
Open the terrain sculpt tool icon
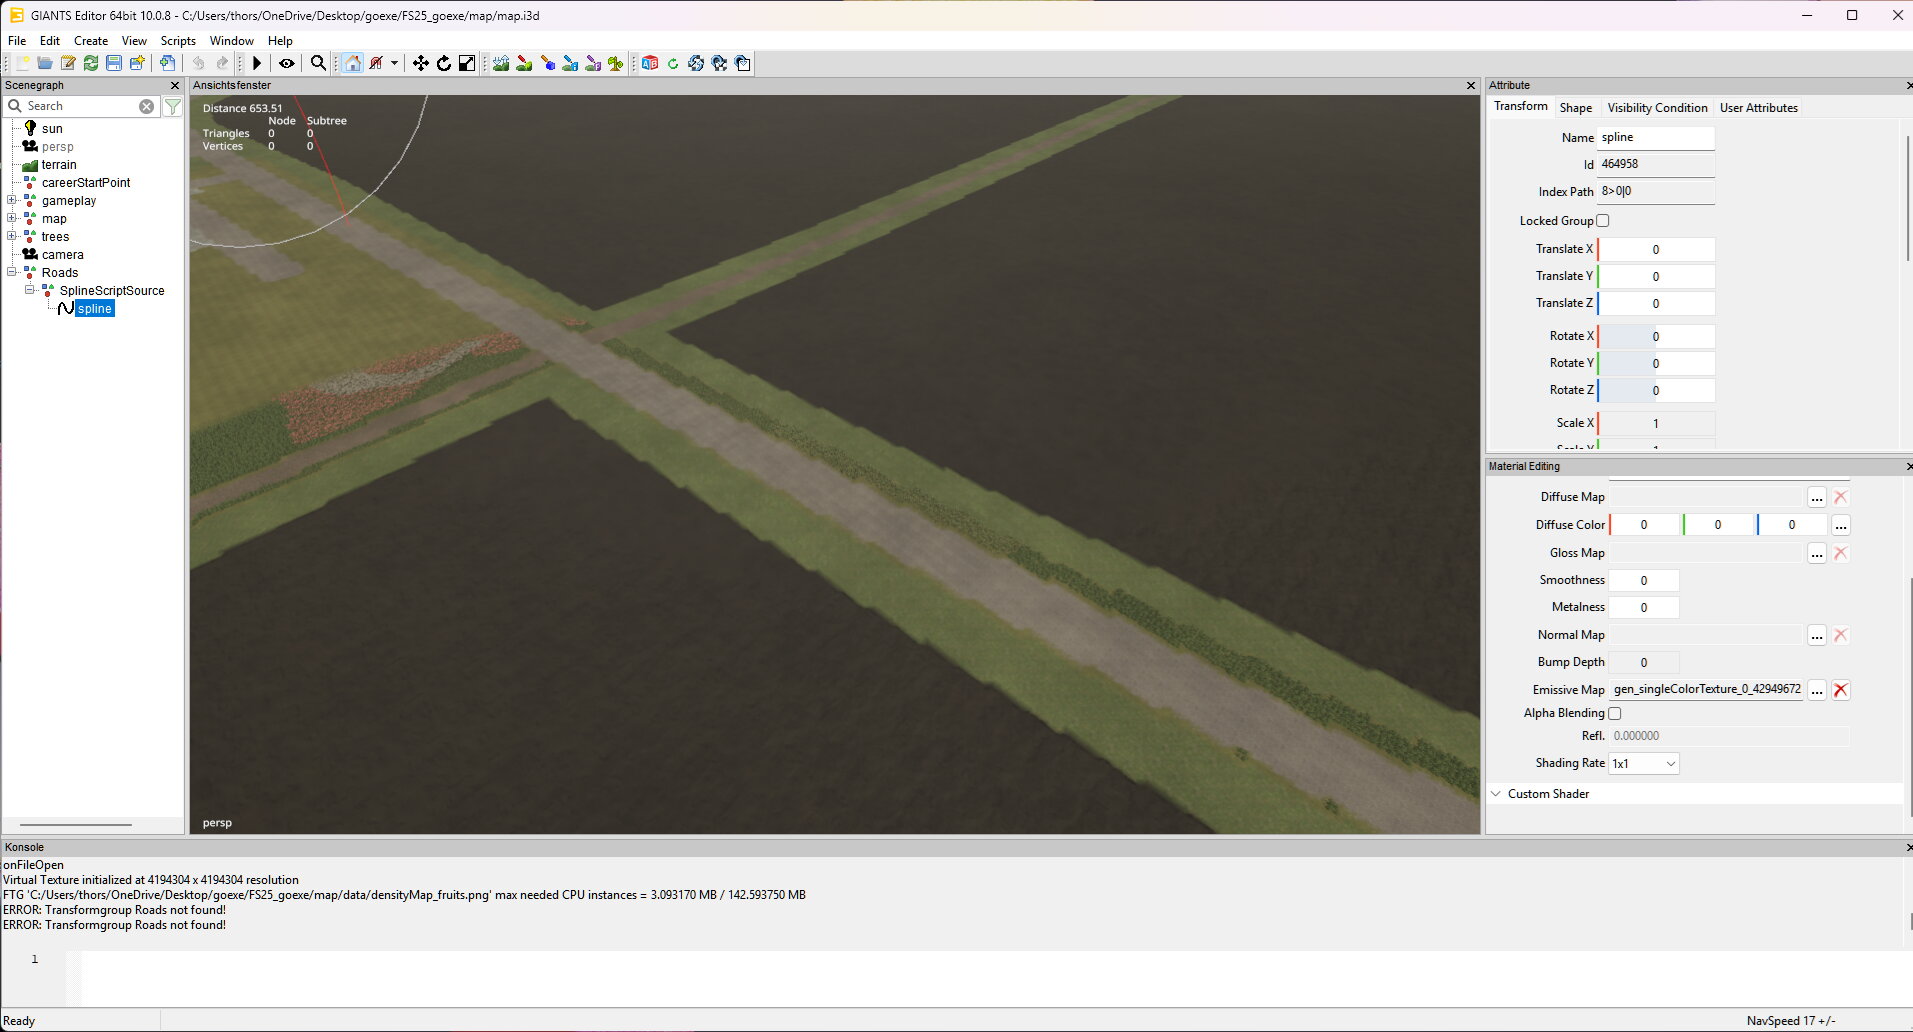pos(501,63)
